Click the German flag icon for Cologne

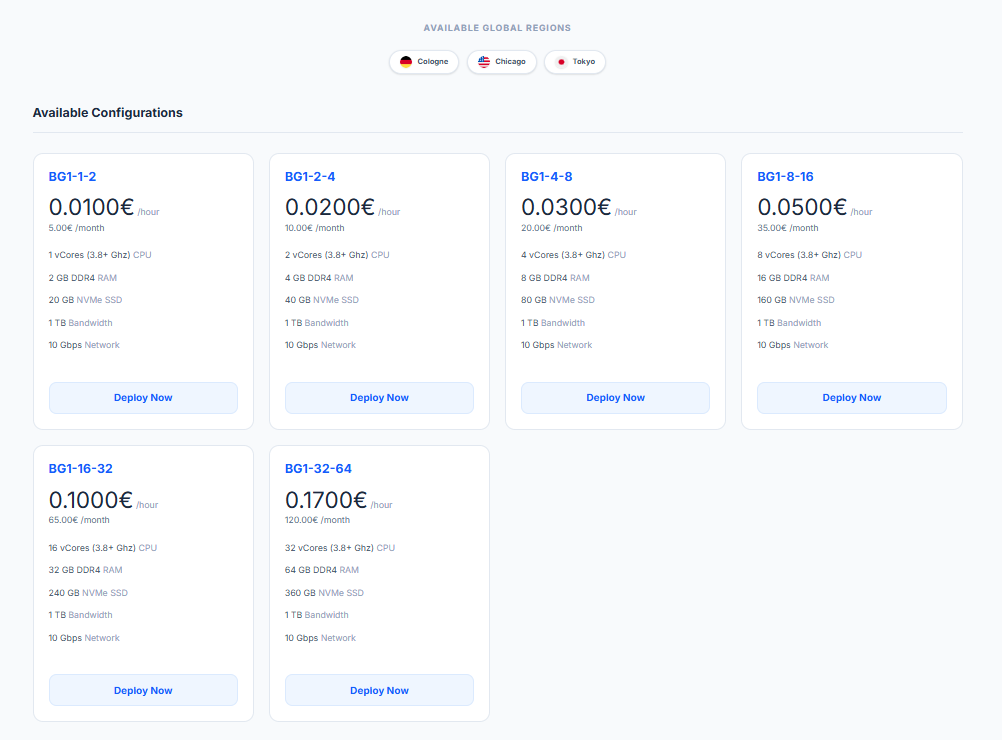coord(406,62)
